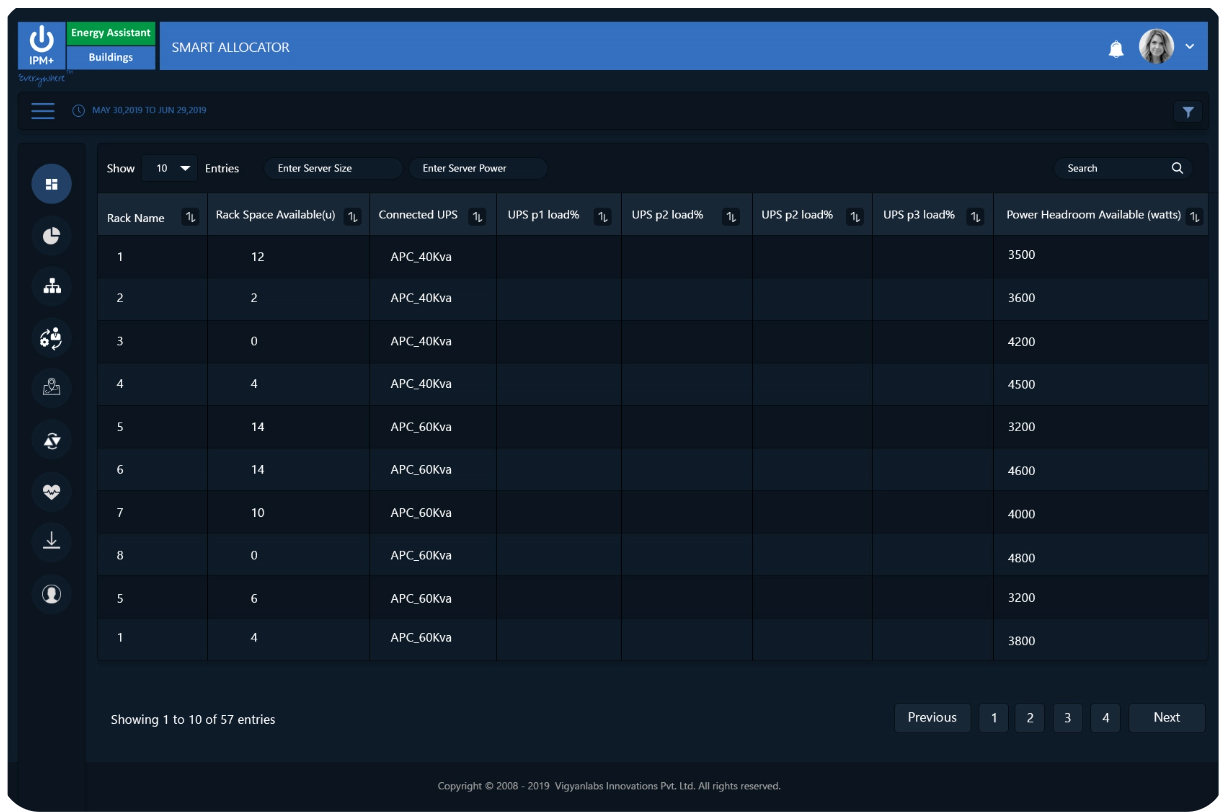
Task: Open the hierarchy org-chart sidebar icon
Action: click(52, 286)
